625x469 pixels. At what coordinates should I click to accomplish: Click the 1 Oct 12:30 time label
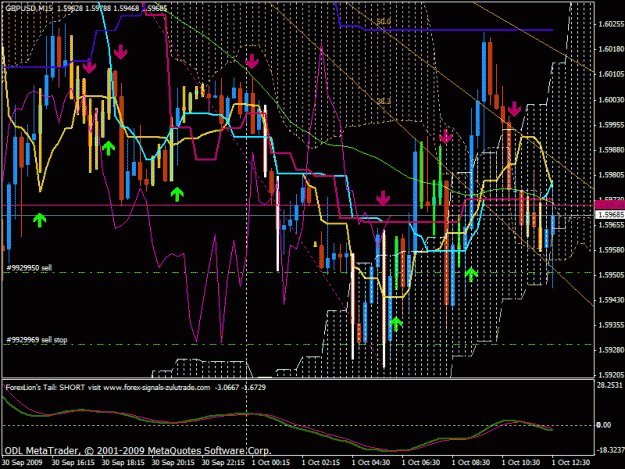pos(571,463)
